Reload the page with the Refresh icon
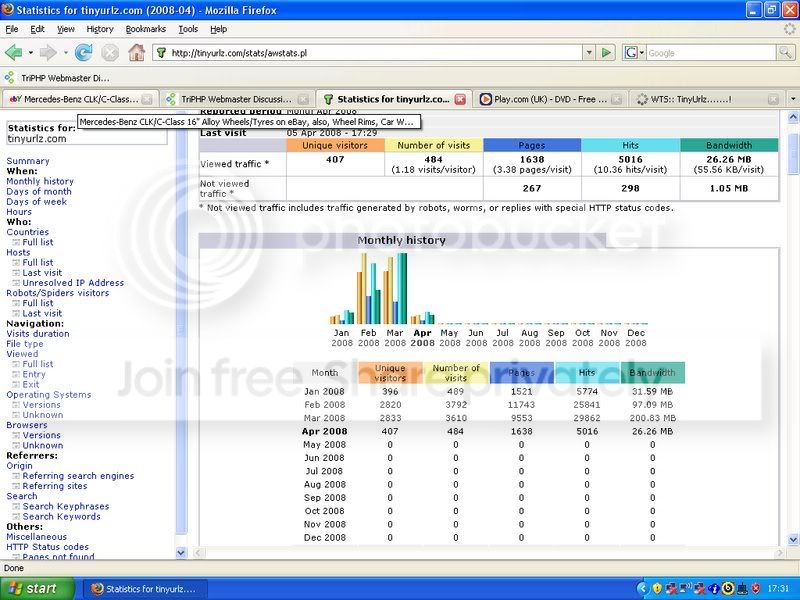This screenshot has width=800, height=600. point(83,53)
